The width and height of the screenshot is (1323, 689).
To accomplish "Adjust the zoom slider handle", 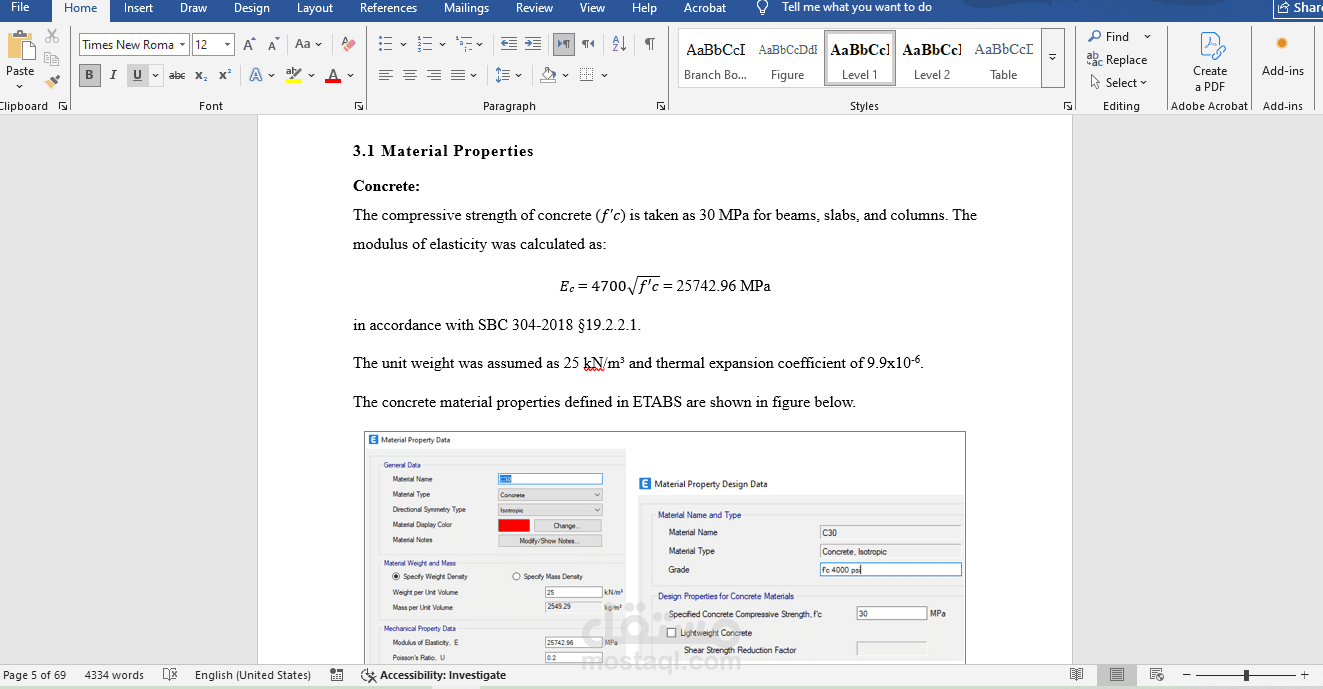I will click(1245, 675).
